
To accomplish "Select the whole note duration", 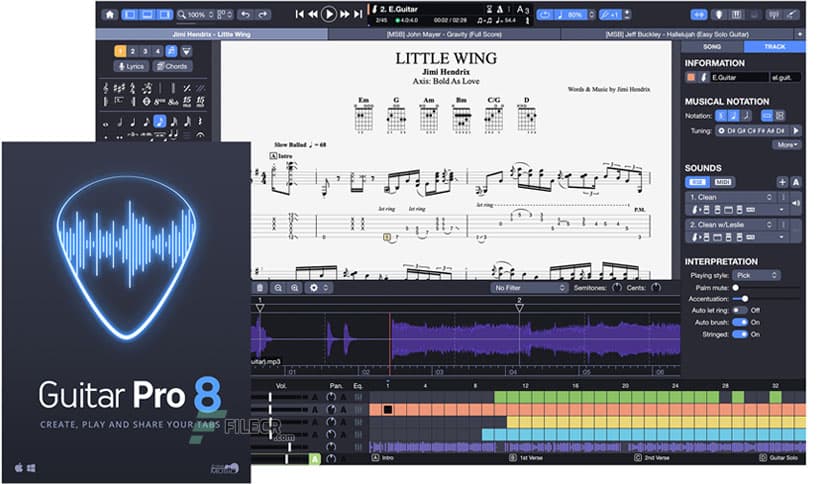I will pos(106,124).
